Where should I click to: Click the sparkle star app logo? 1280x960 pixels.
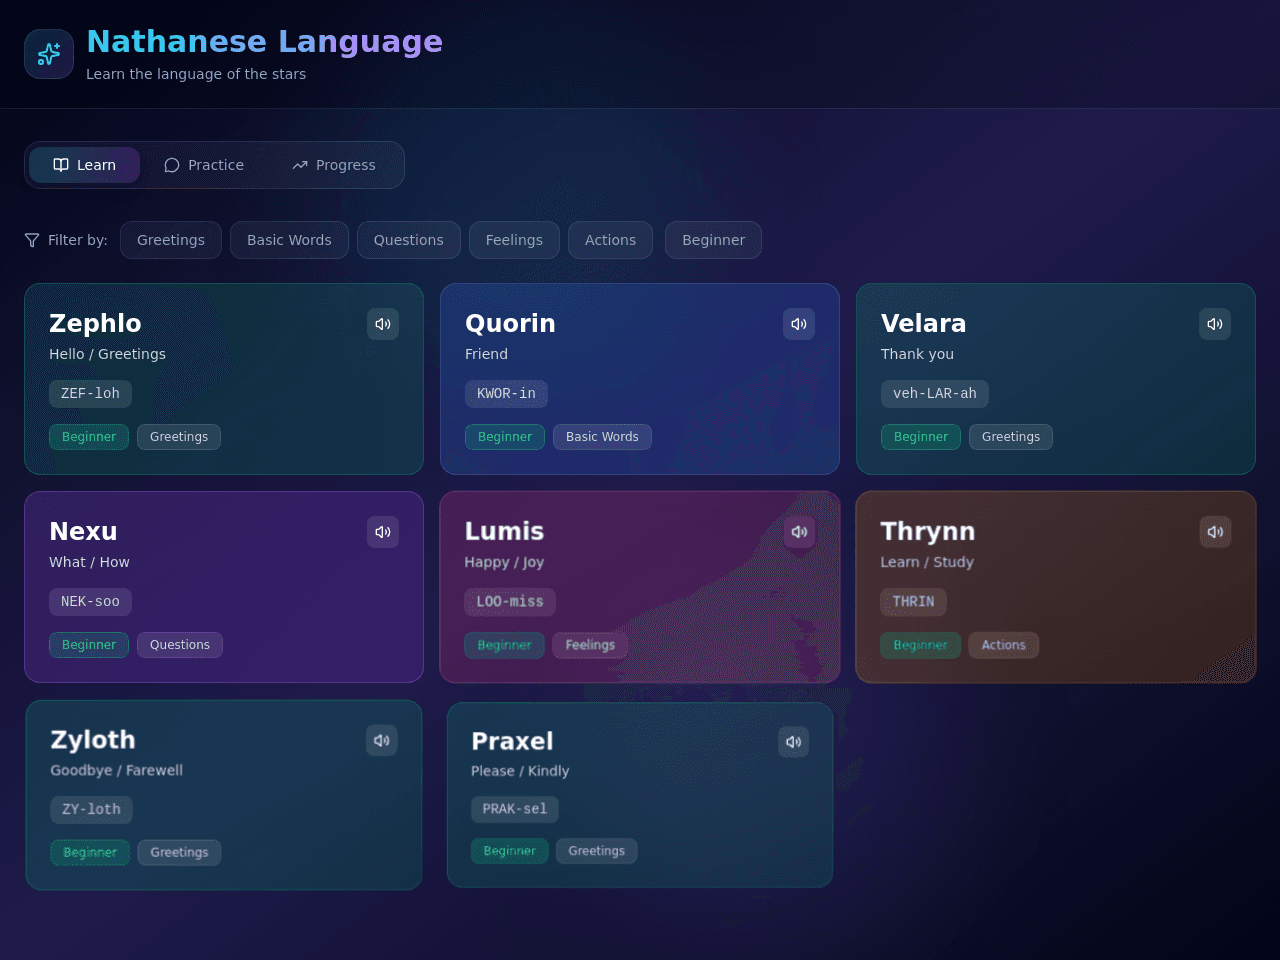pos(49,54)
